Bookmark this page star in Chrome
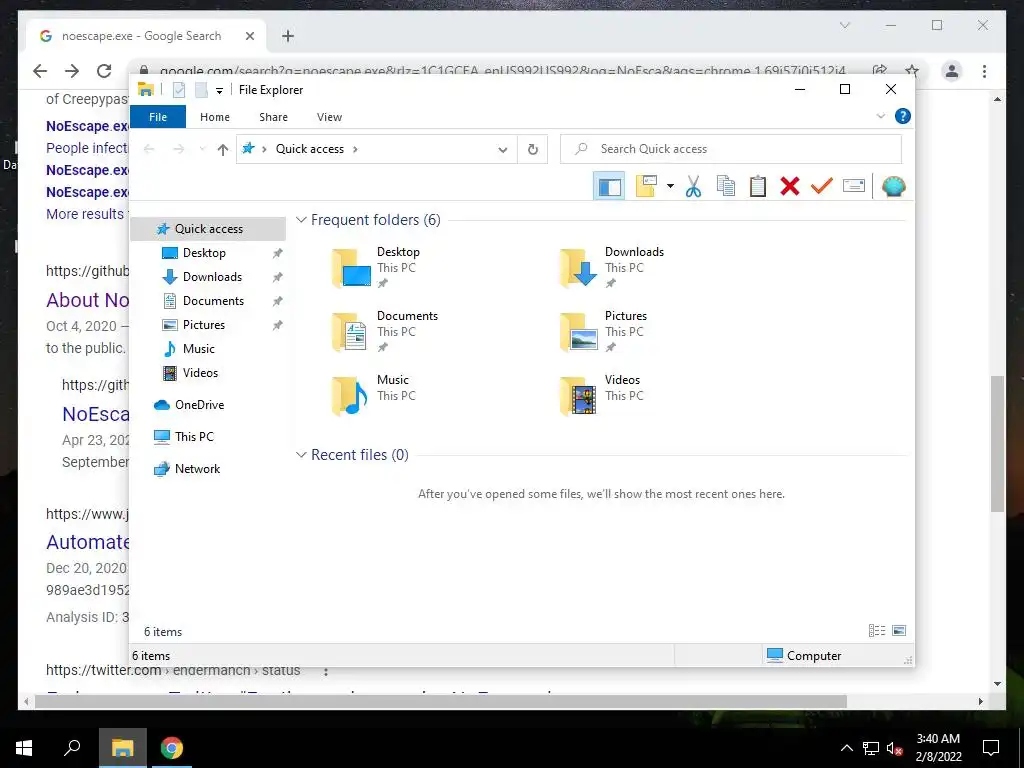 [912, 71]
